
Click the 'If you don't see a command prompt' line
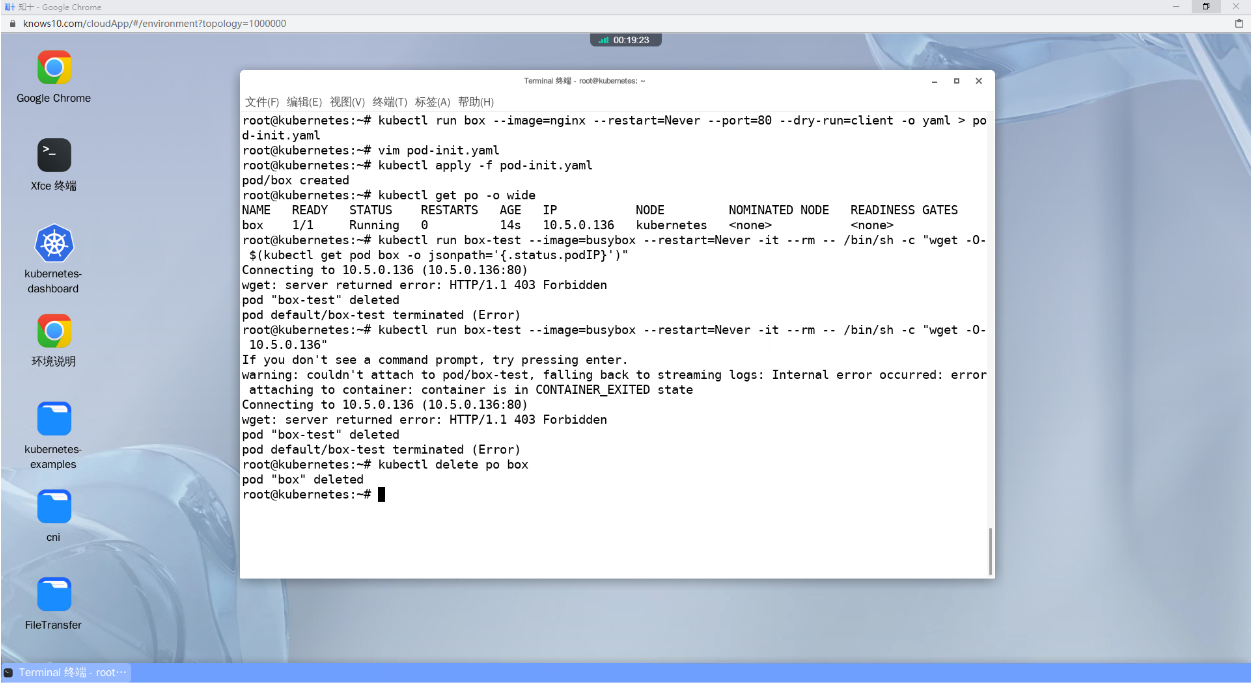click(435, 360)
